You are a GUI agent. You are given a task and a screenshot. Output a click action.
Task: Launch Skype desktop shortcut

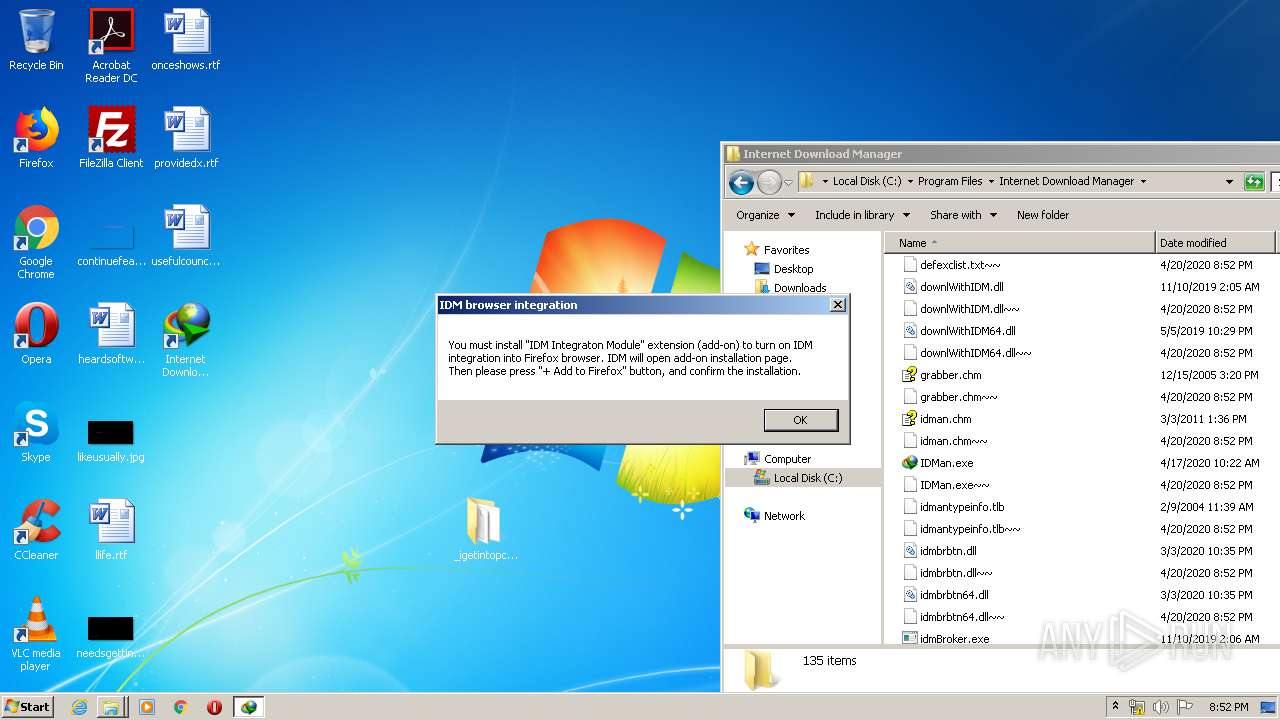click(x=36, y=432)
